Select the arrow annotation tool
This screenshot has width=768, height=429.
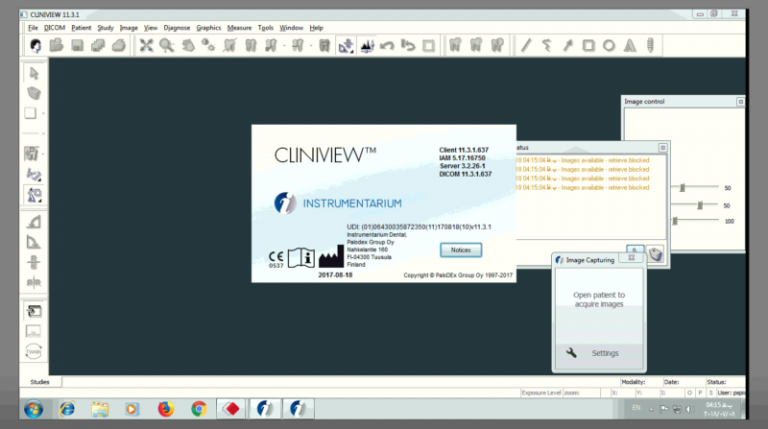pyautogui.click(x=568, y=45)
